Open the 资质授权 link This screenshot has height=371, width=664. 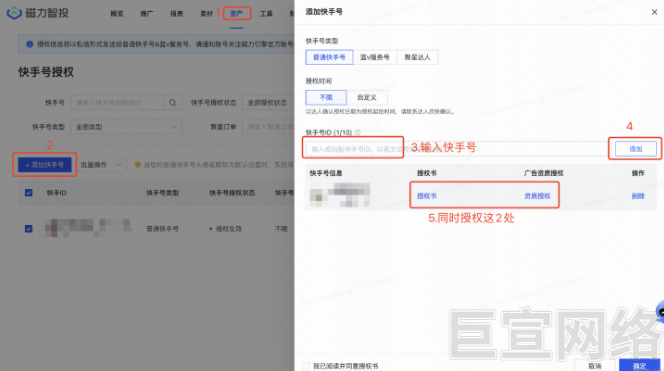tap(537, 196)
